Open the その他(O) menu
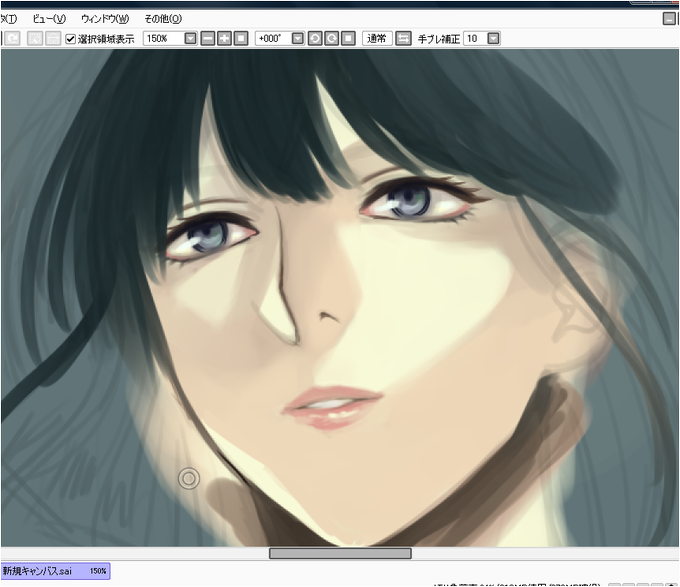 pyautogui.click(x=163, y=19)
